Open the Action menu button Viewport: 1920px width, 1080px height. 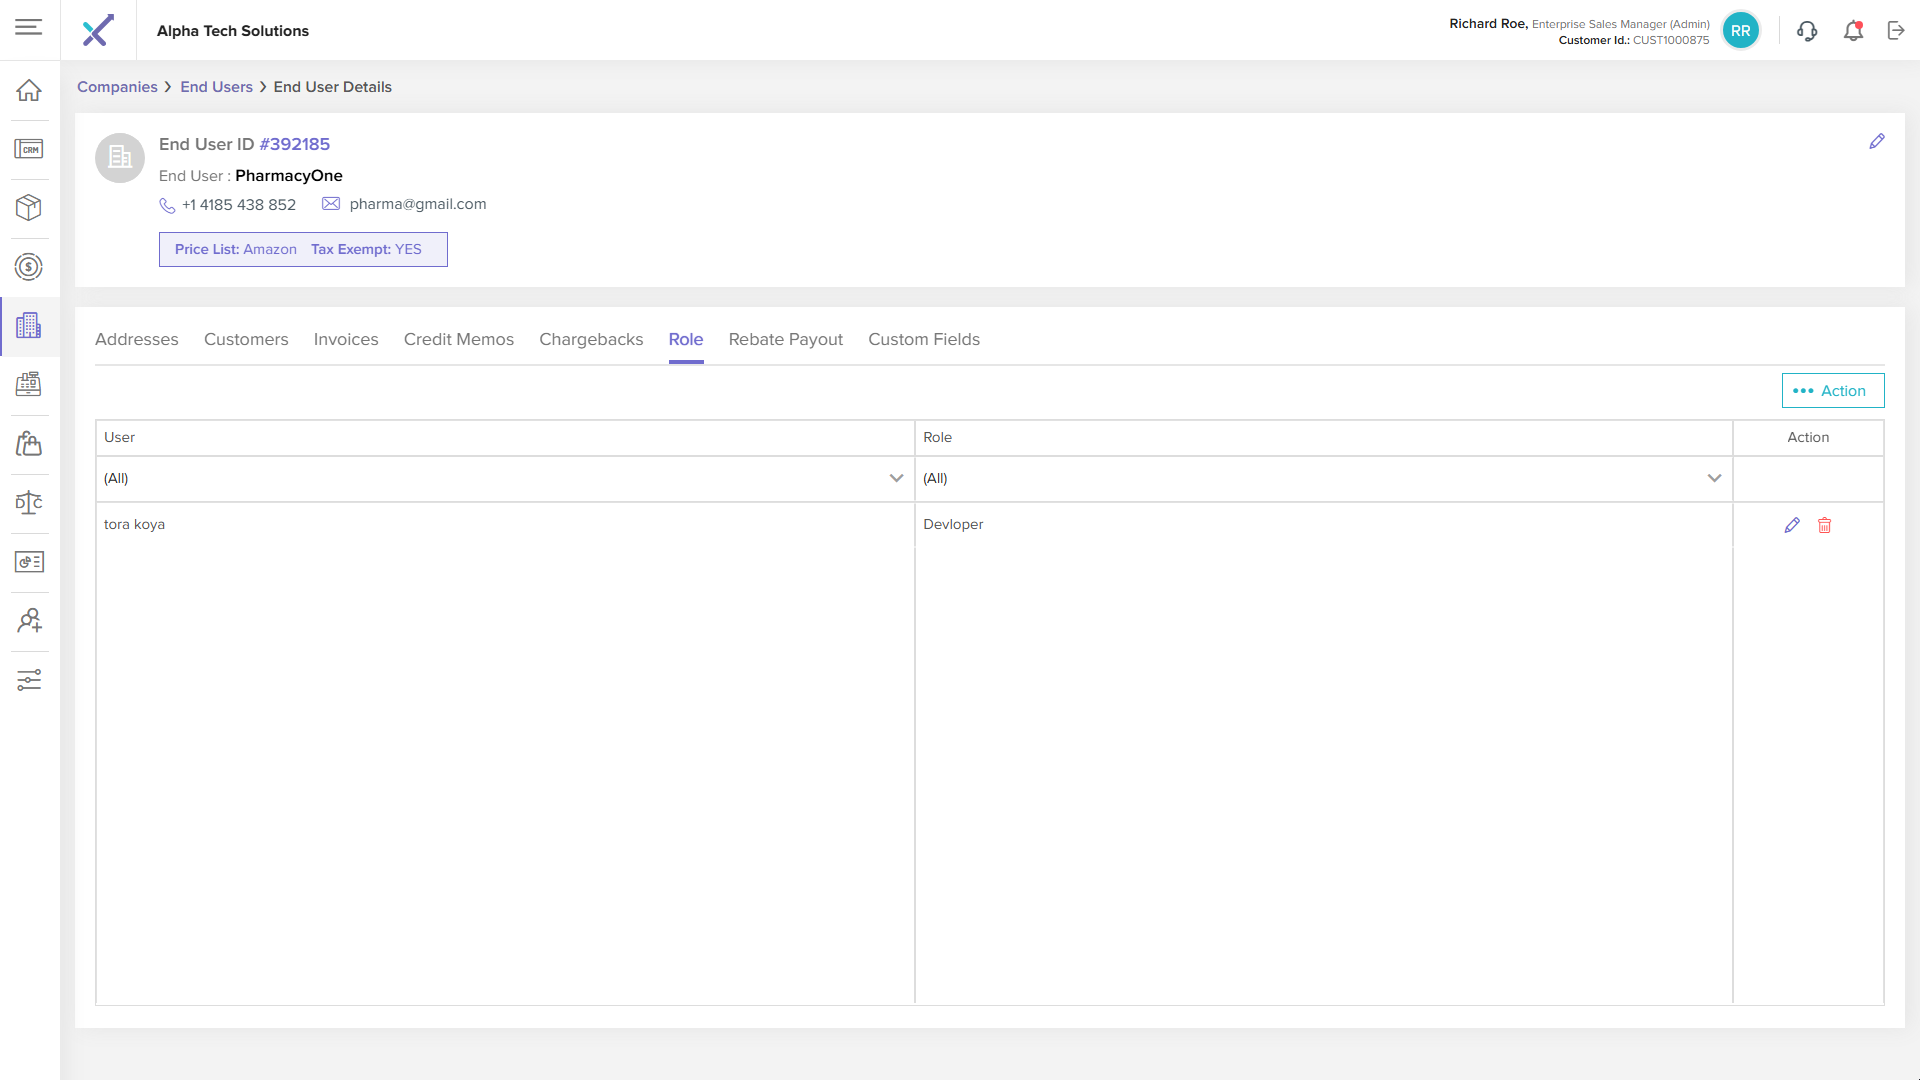pos(1832,391)
